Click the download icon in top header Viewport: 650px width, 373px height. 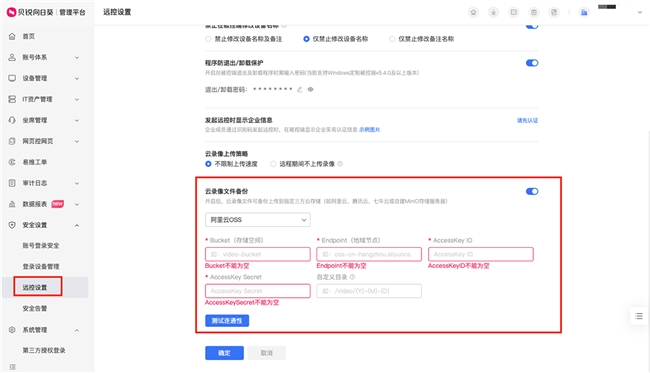[x=493, y=12]
